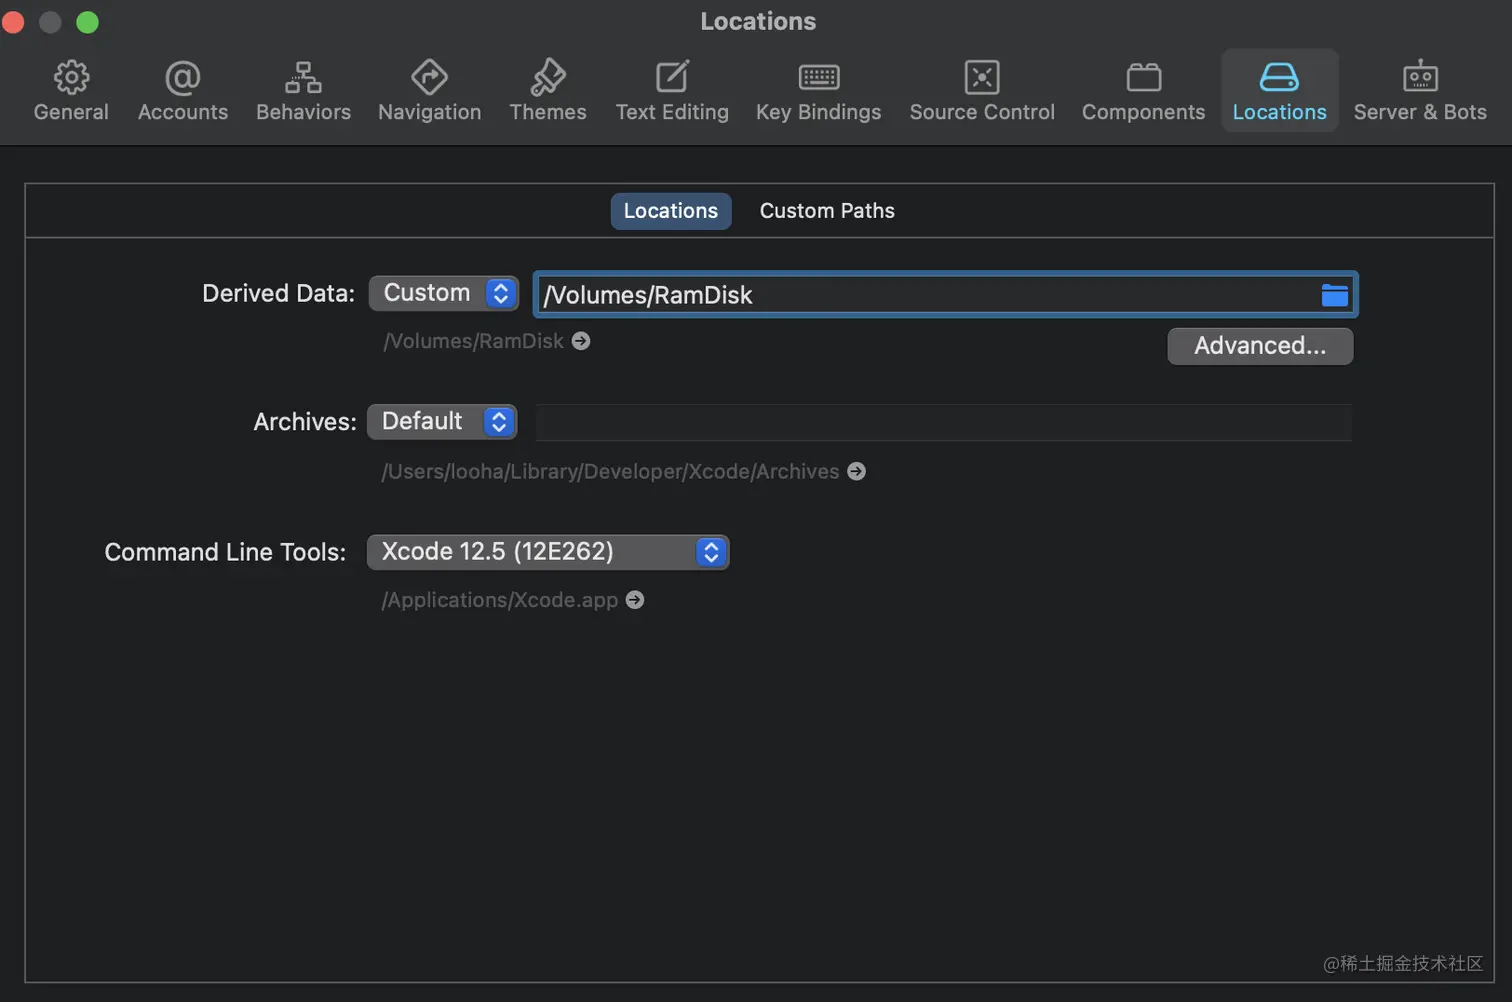Click the Advanced... button
Screen dimensions: 1512x1002
pyautogui.click(x=1260, y=346)
